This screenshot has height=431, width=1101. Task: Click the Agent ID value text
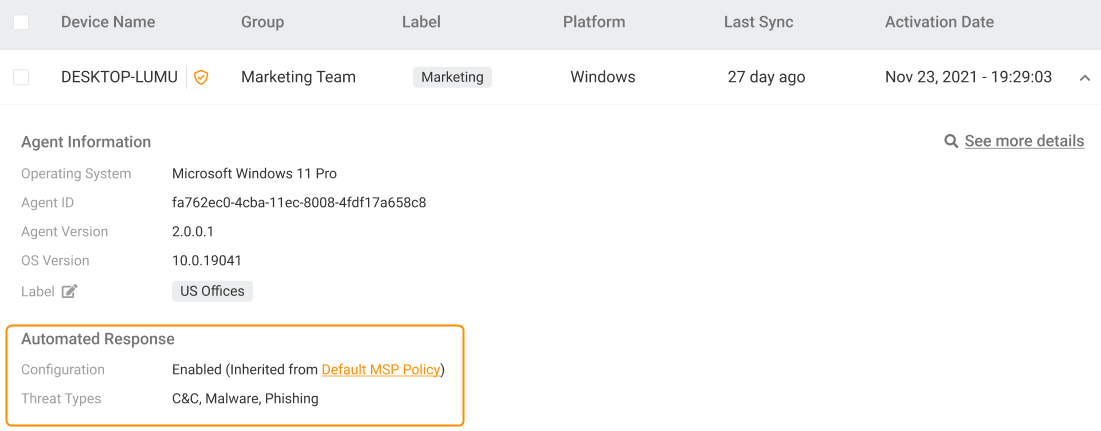click(x=299, y=203)
